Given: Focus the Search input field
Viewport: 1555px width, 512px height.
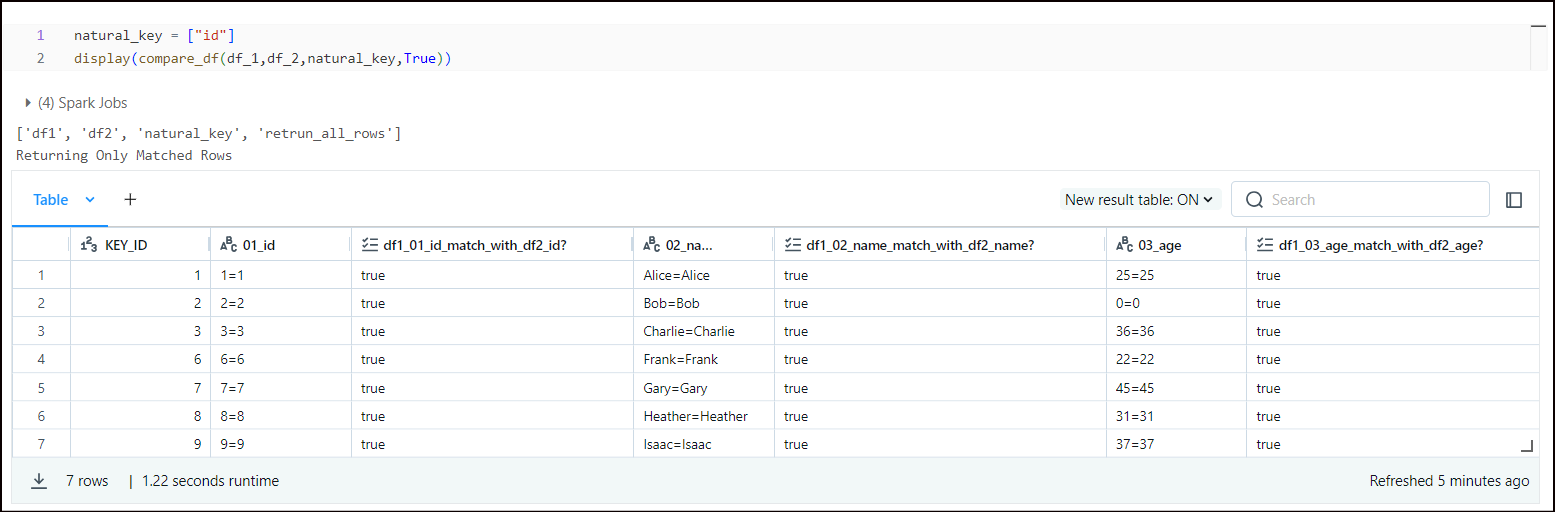Looking at the screenshot, I should (1360, 200).
